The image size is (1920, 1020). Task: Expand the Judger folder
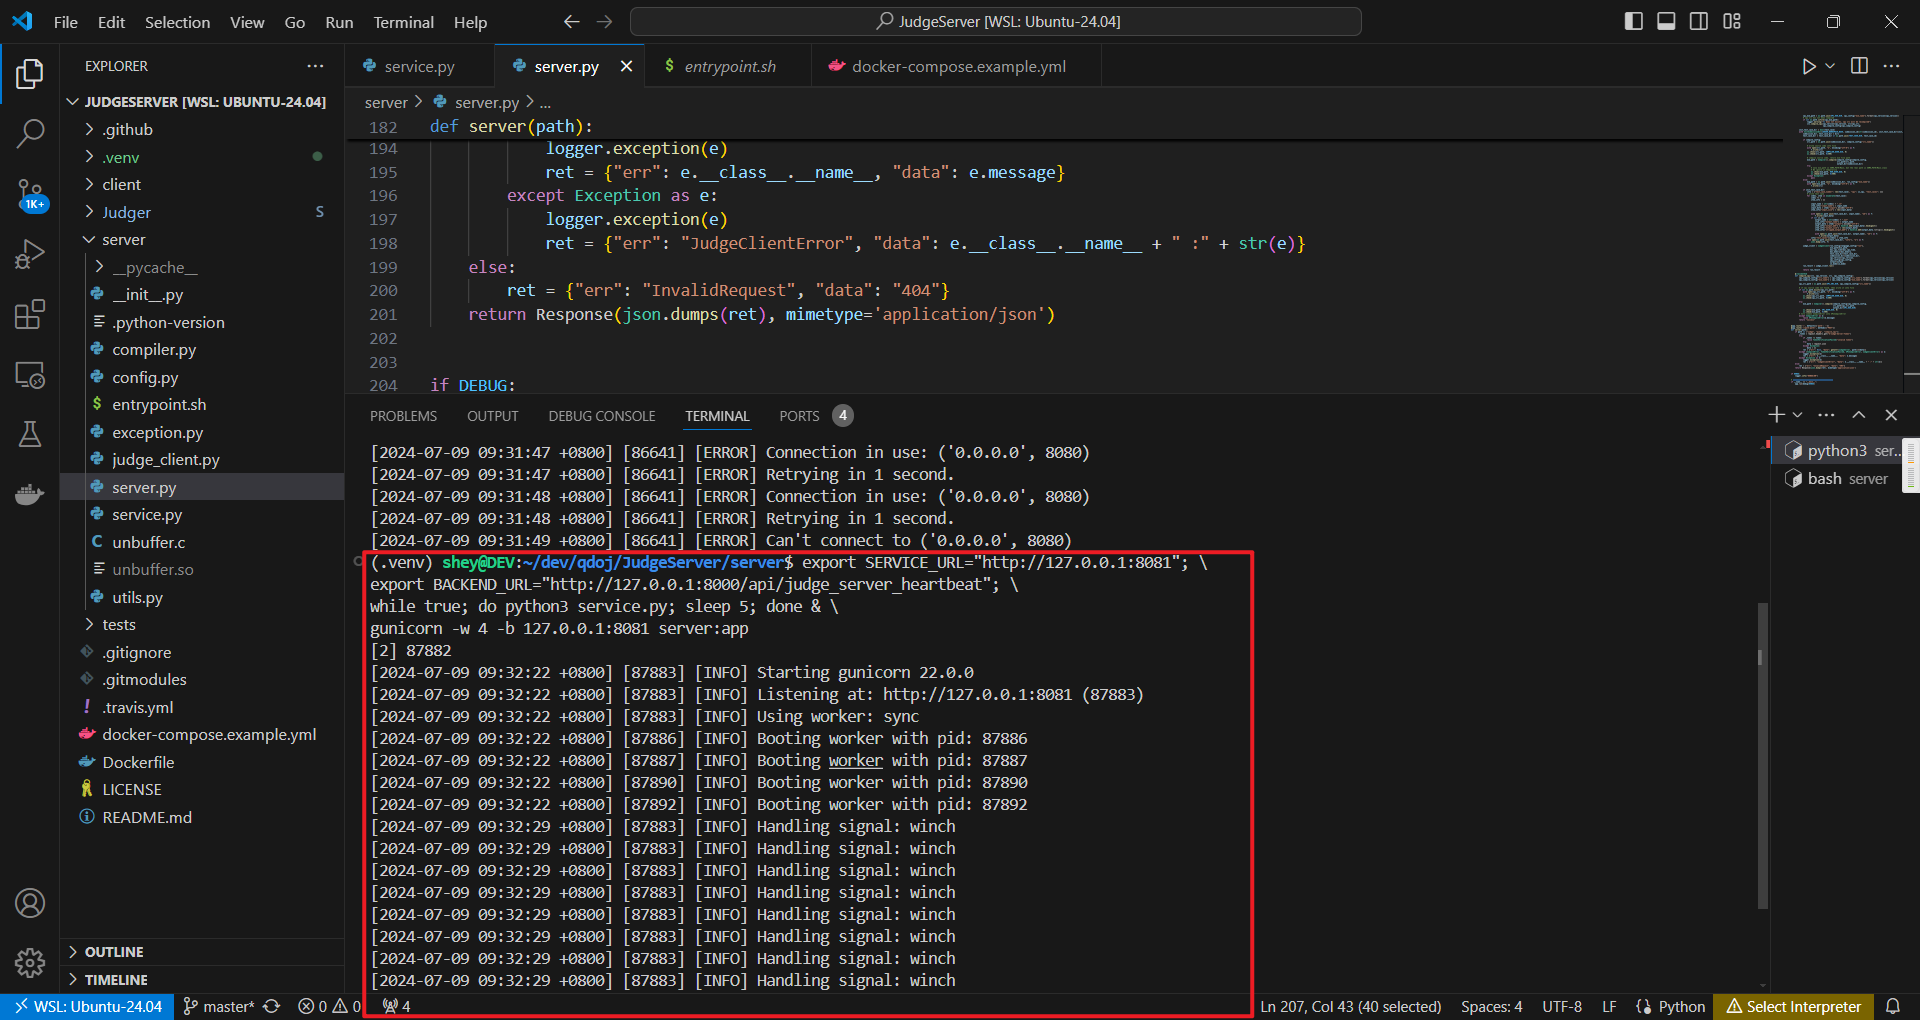click(90, 212)
